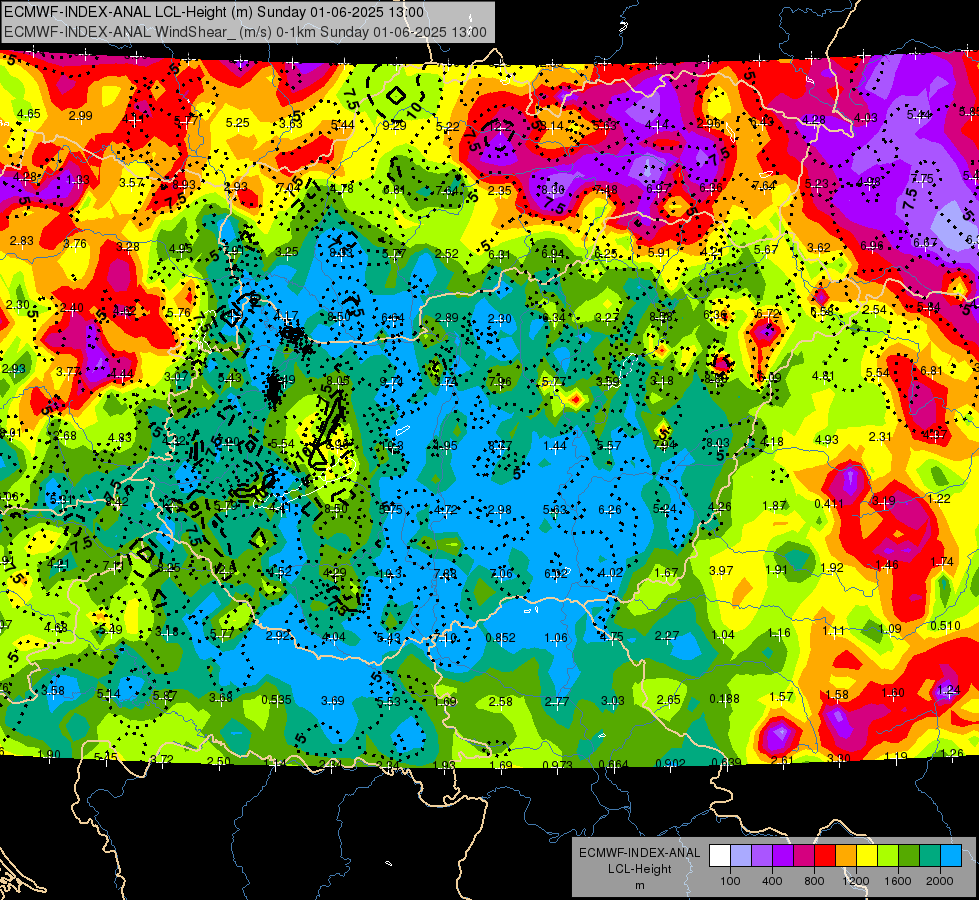This screenshot has height=900, width=979.
Task: Click the map value '4.65'
Action: point(29,114)
